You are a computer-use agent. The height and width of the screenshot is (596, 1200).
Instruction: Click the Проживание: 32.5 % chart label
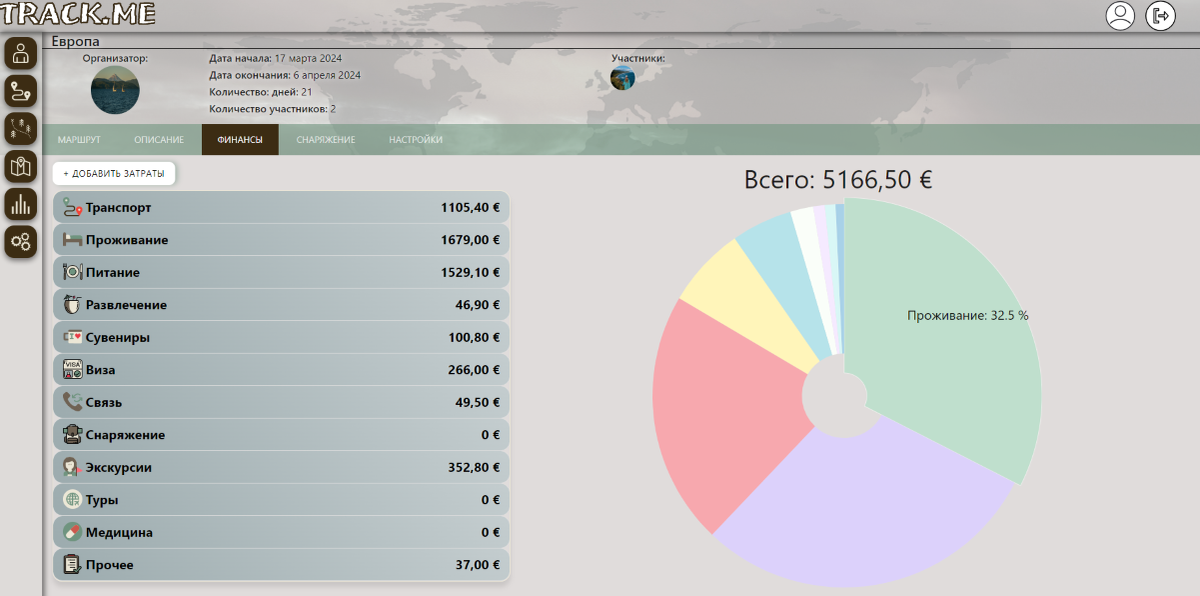pos(967,315)
